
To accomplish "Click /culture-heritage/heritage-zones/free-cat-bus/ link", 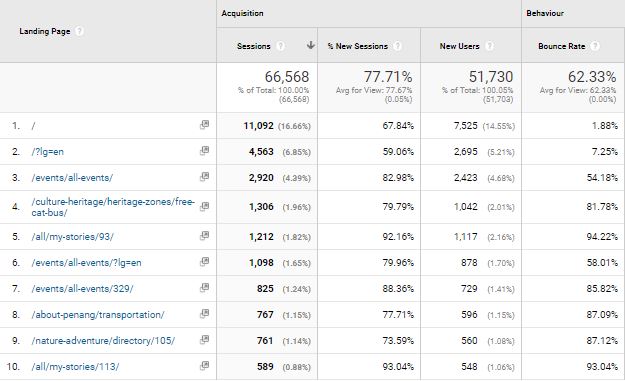I will (x=113, y=207).
